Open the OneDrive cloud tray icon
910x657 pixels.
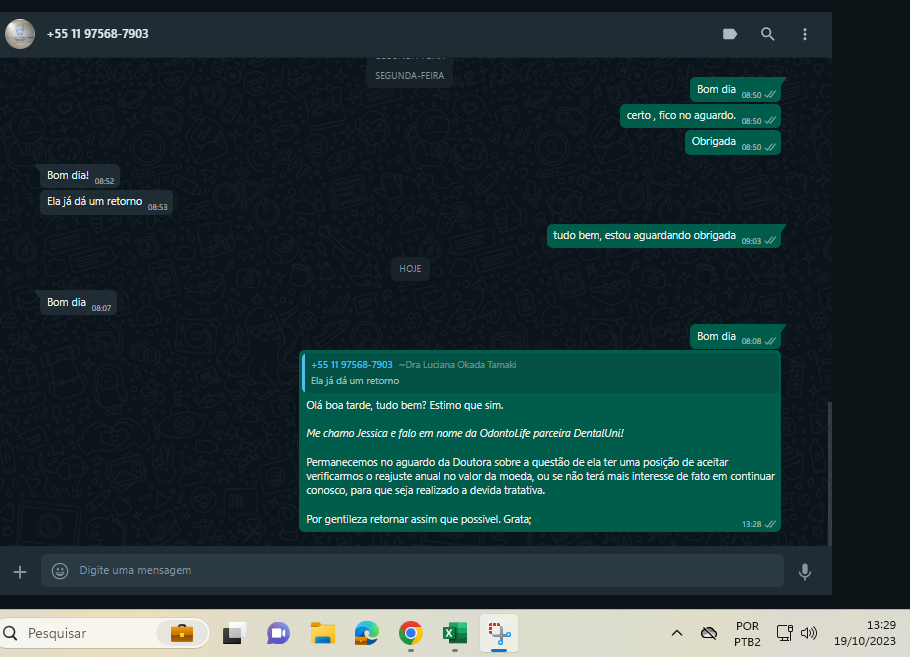click(709, 633)
